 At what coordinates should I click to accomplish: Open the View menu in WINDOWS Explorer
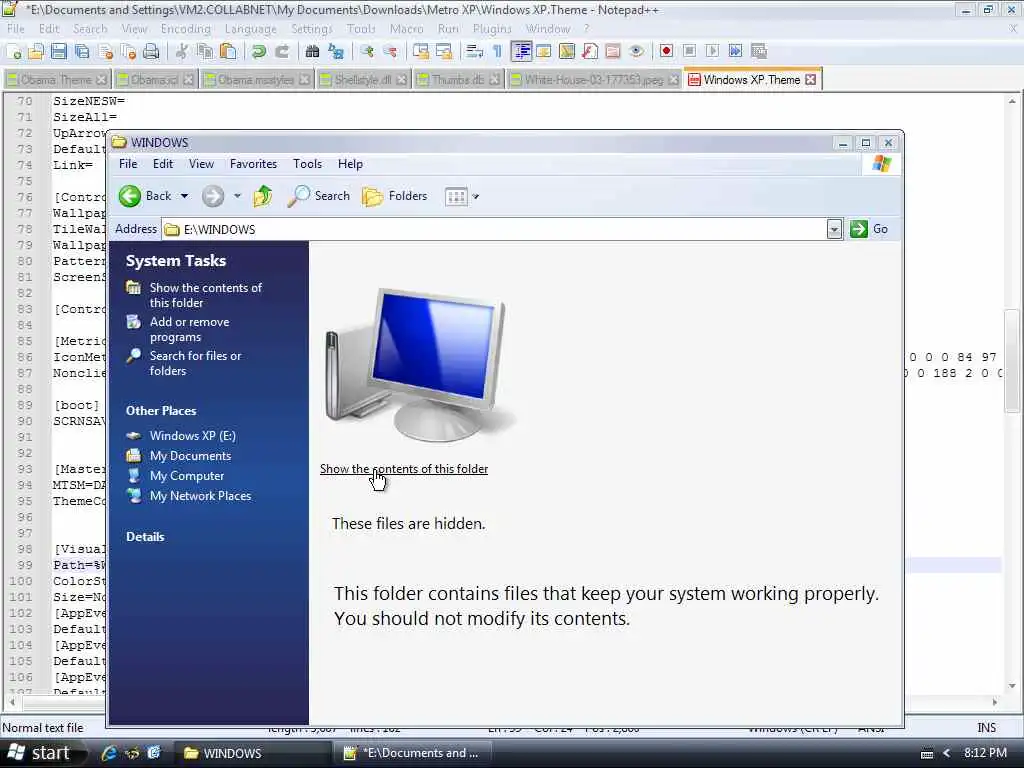(201, 164)
